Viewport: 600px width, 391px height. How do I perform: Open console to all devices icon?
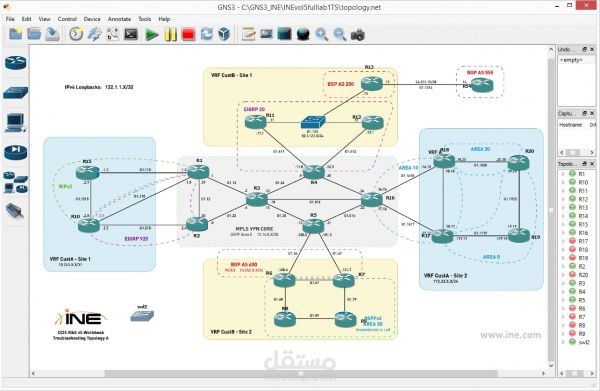[131, 34]
